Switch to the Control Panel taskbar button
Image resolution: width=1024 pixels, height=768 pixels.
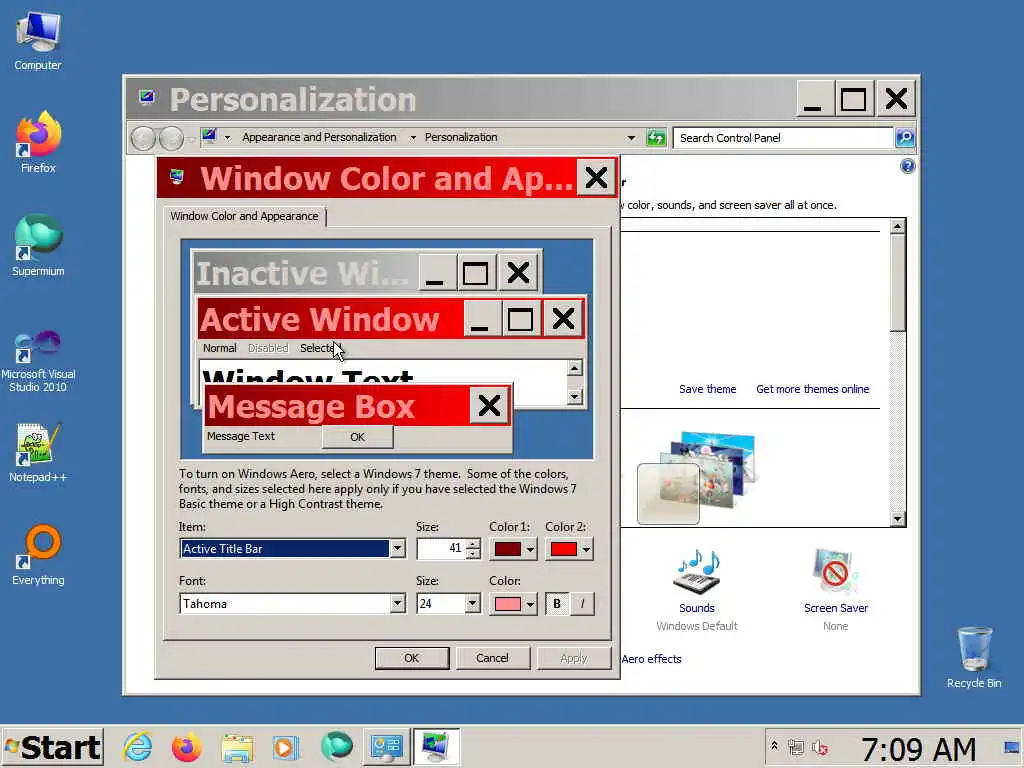387,747
